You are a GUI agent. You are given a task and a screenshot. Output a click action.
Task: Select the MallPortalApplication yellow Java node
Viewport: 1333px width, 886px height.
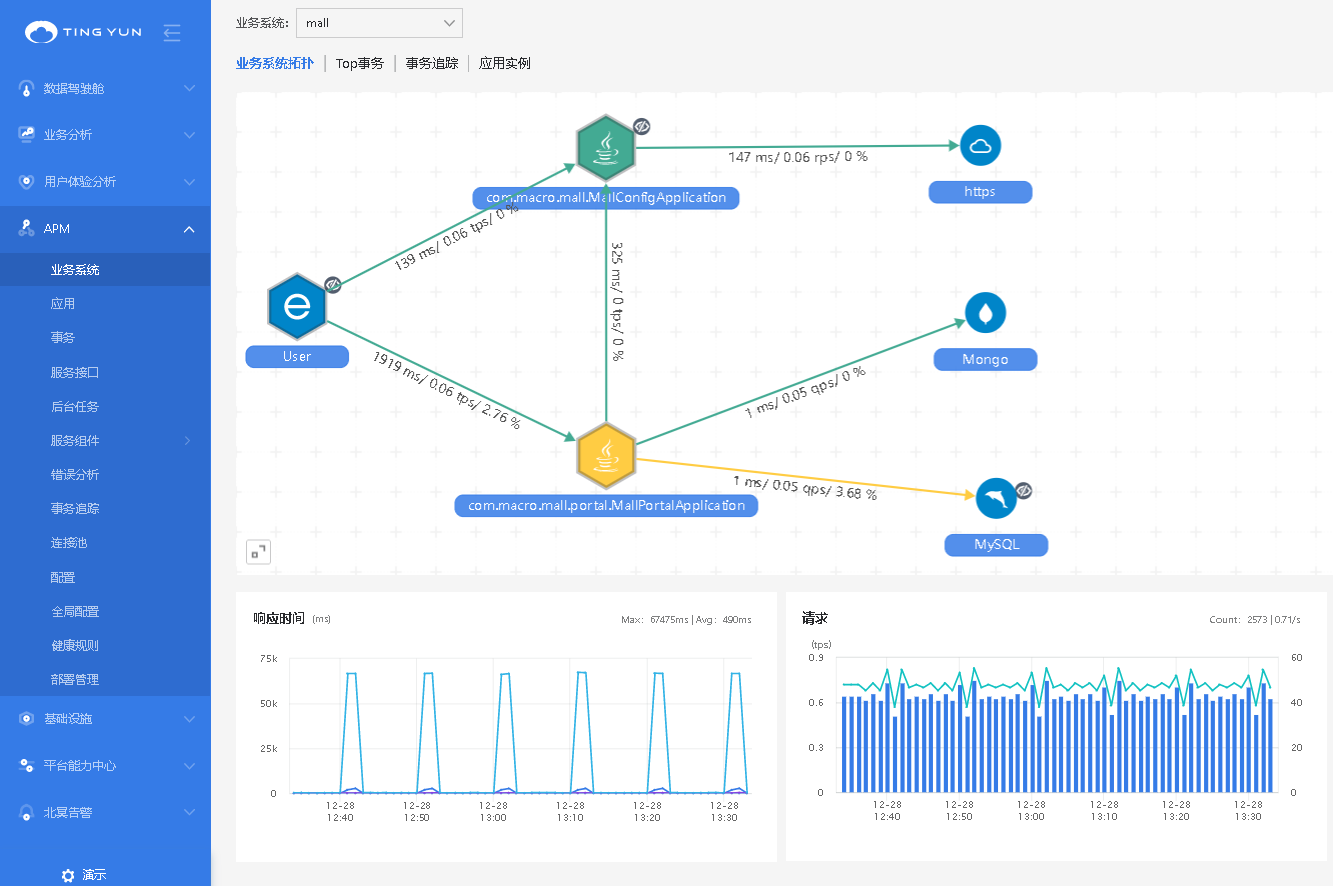point(606,454)
